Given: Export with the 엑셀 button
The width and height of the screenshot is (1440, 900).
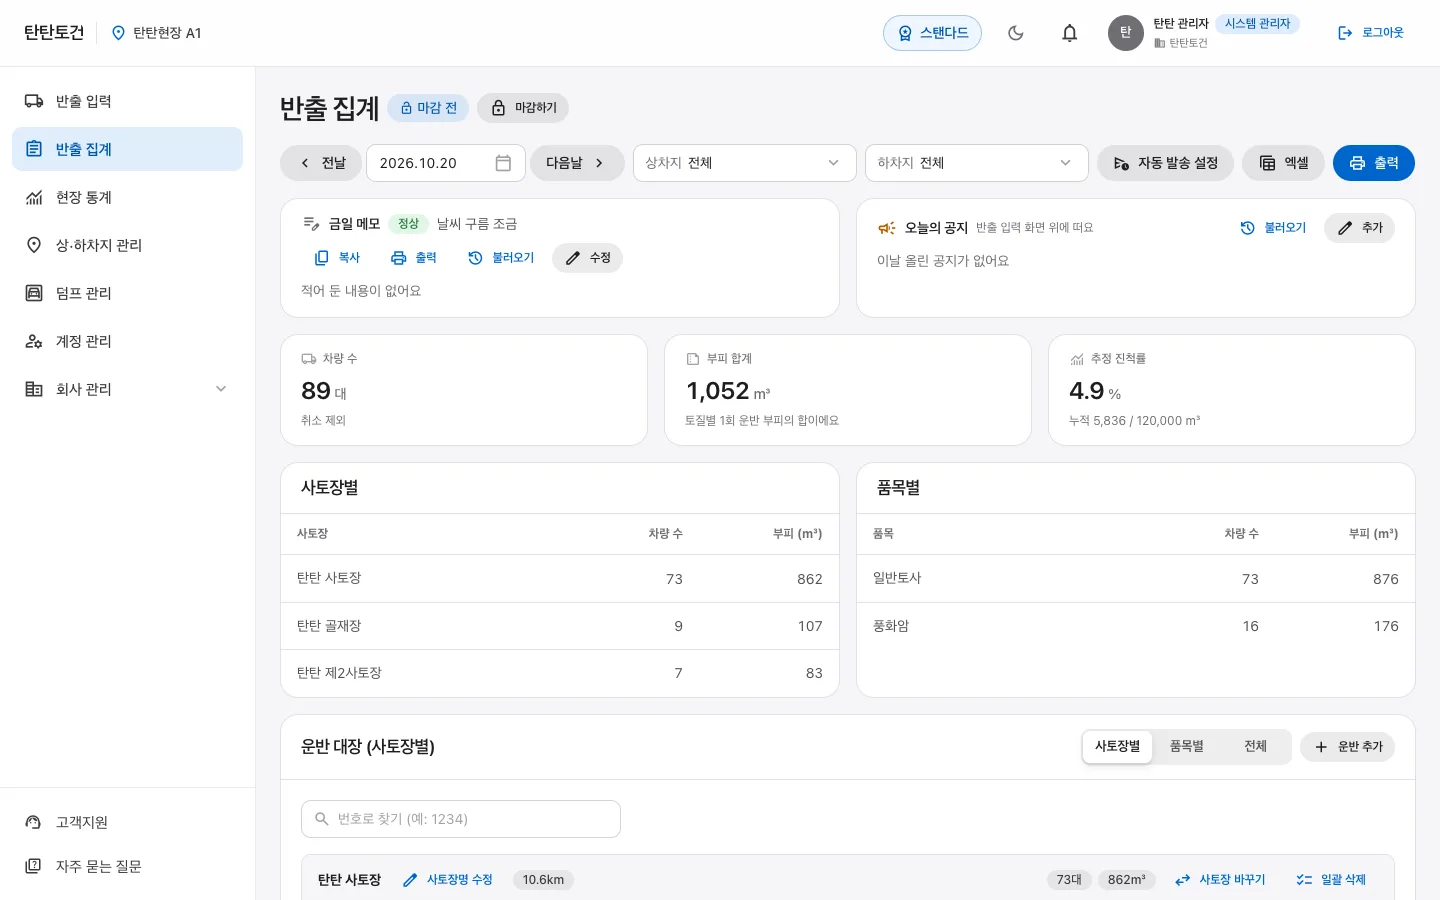Looking at the screenshot, I should [1283, 163].
